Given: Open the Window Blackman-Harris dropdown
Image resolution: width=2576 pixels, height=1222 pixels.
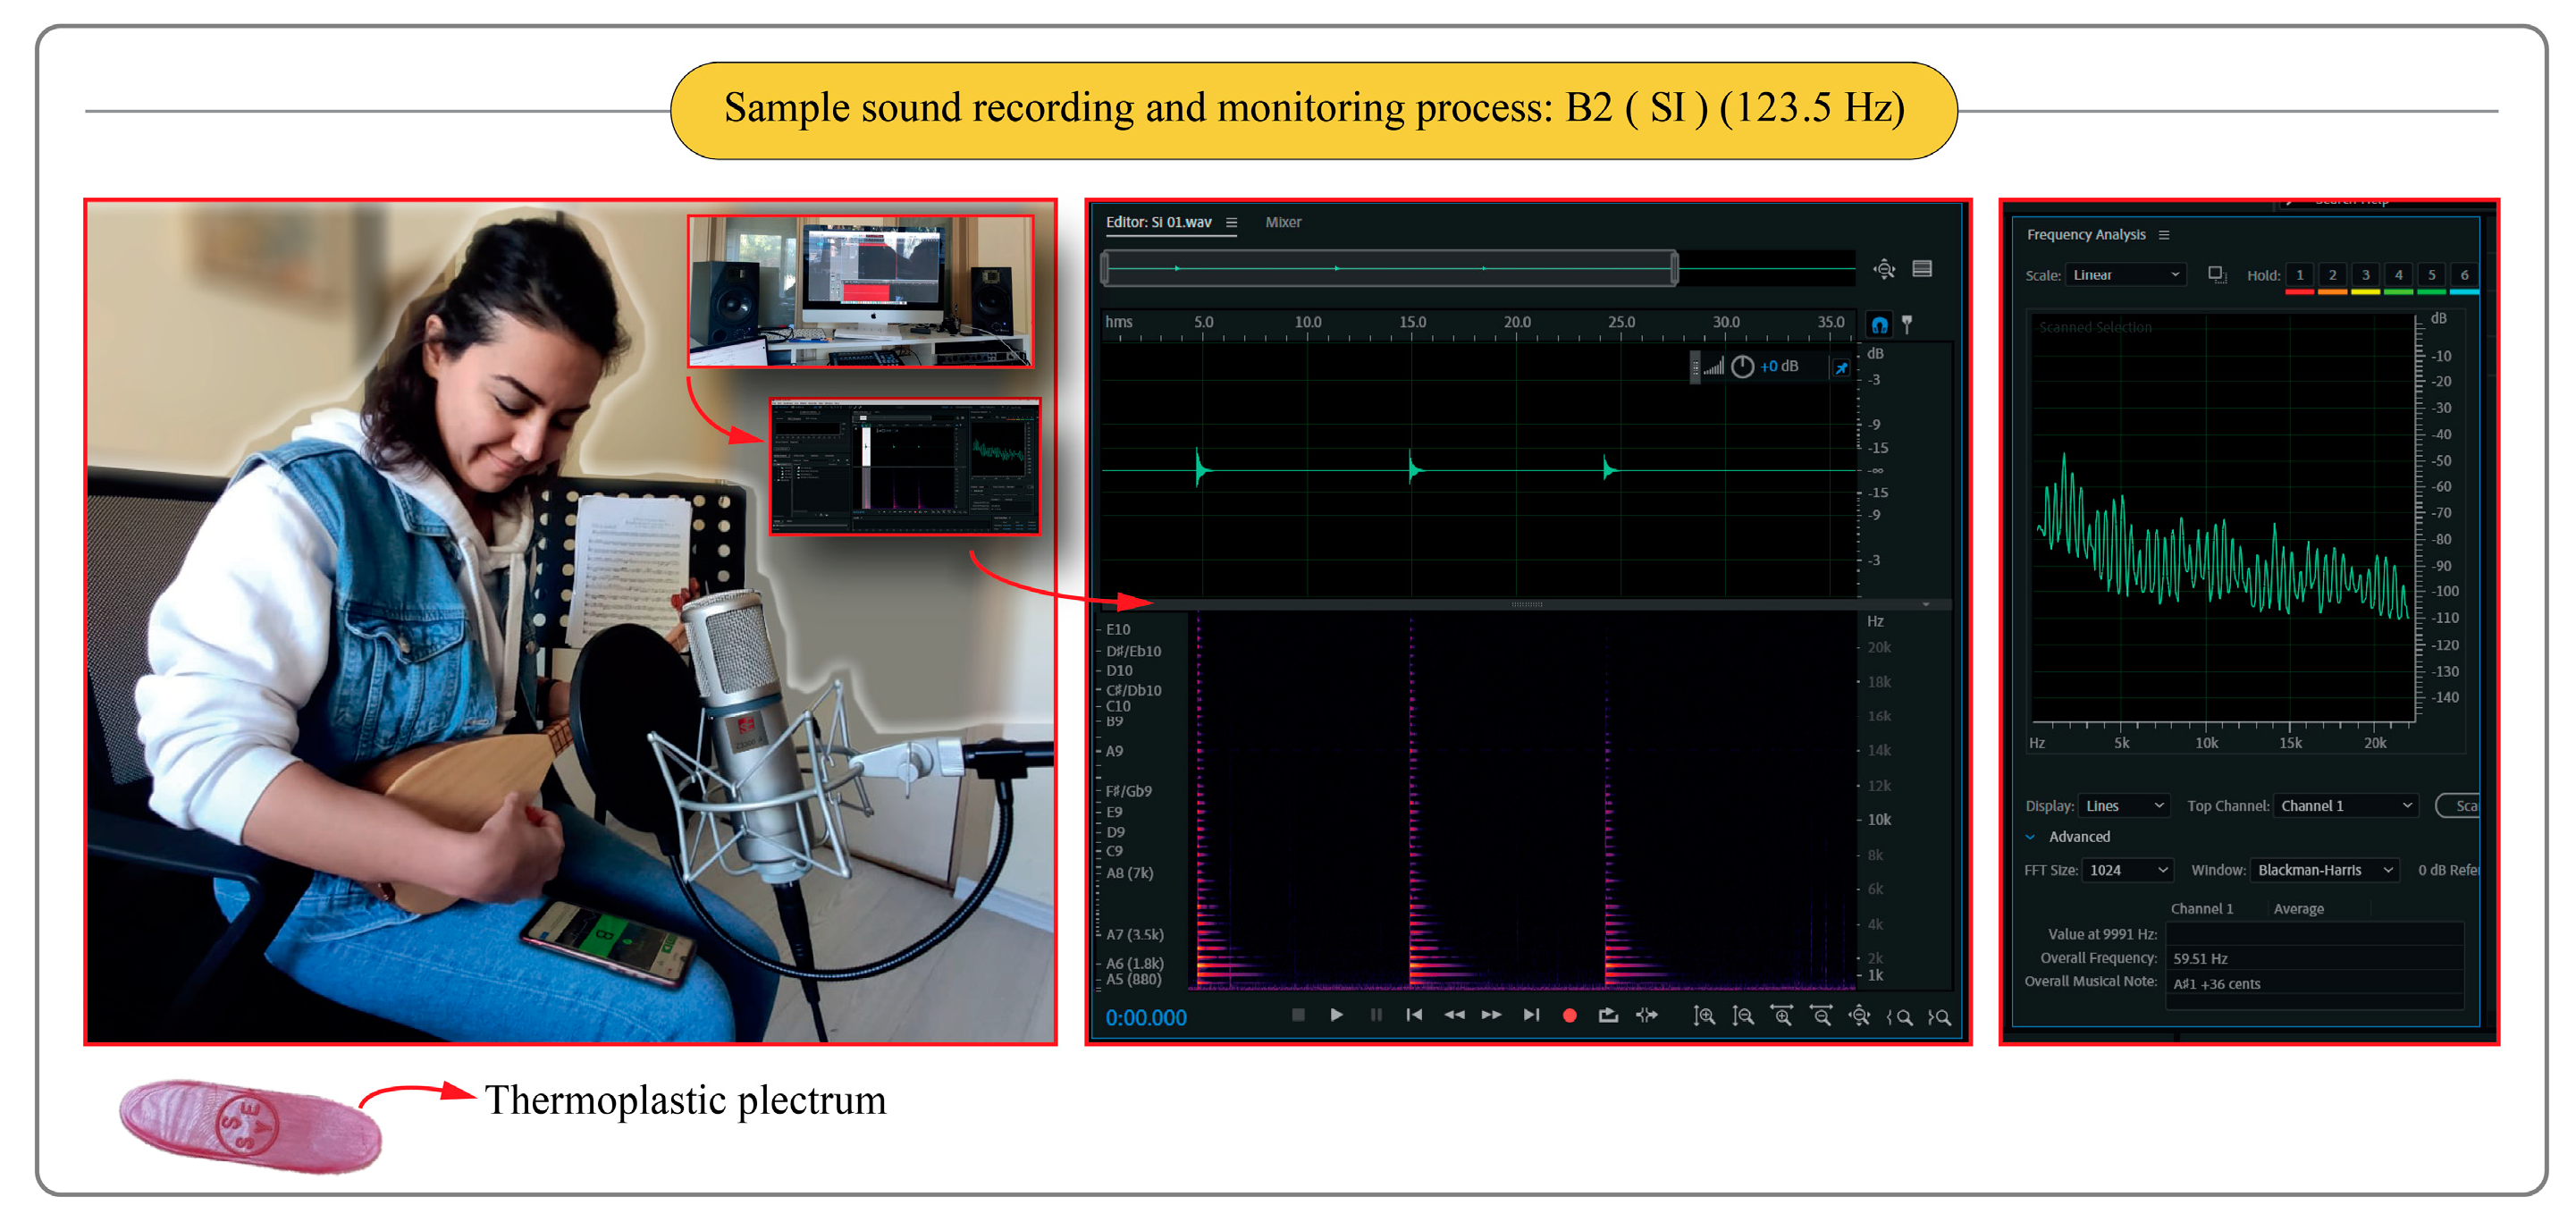Looking at the screenshot, I should coord(2325,870).
